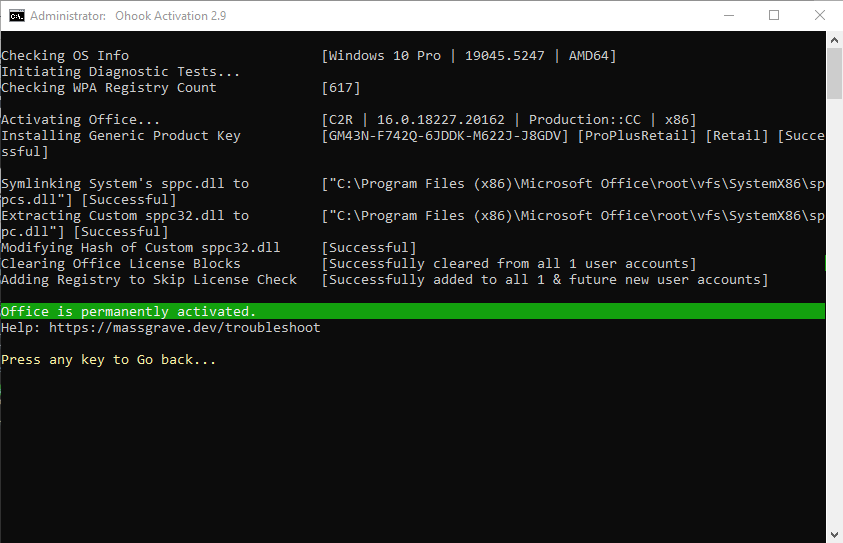The height and width of the screenshot is (543, 843).
Task: Click the 'Adding Registry to Skip License Check' label
Action: tap(149, 280)
